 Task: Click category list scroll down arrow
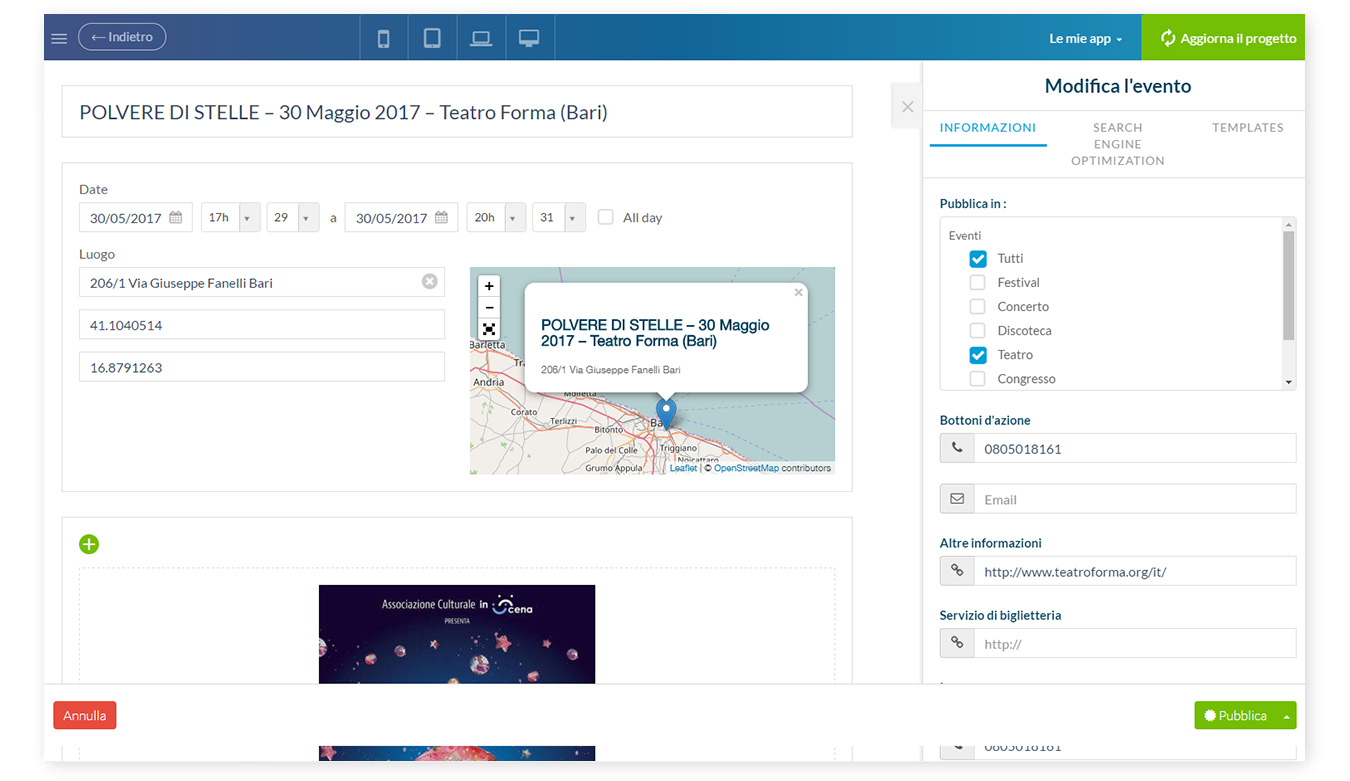[x=1288, y=382]
